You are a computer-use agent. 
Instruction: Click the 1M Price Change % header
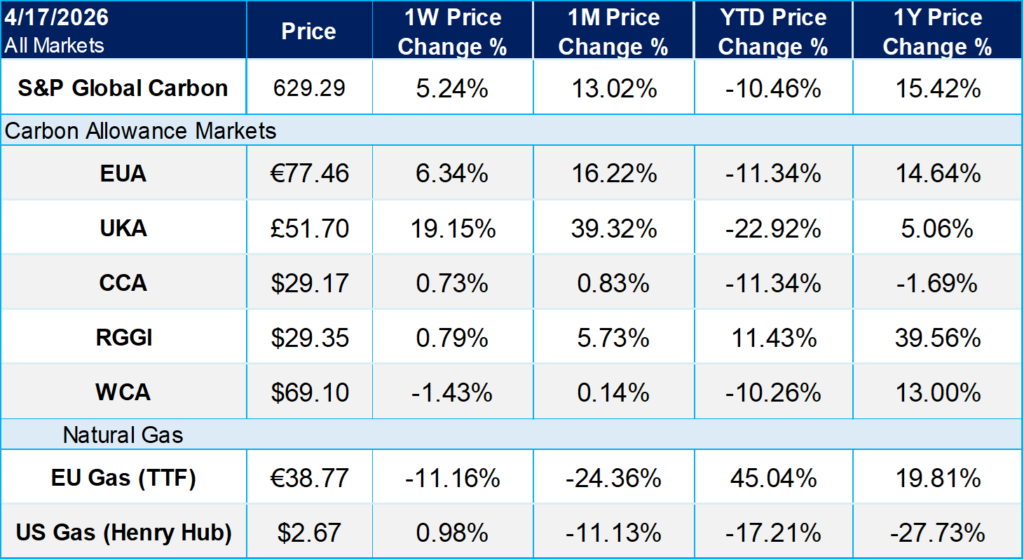[x=613, y=32]
